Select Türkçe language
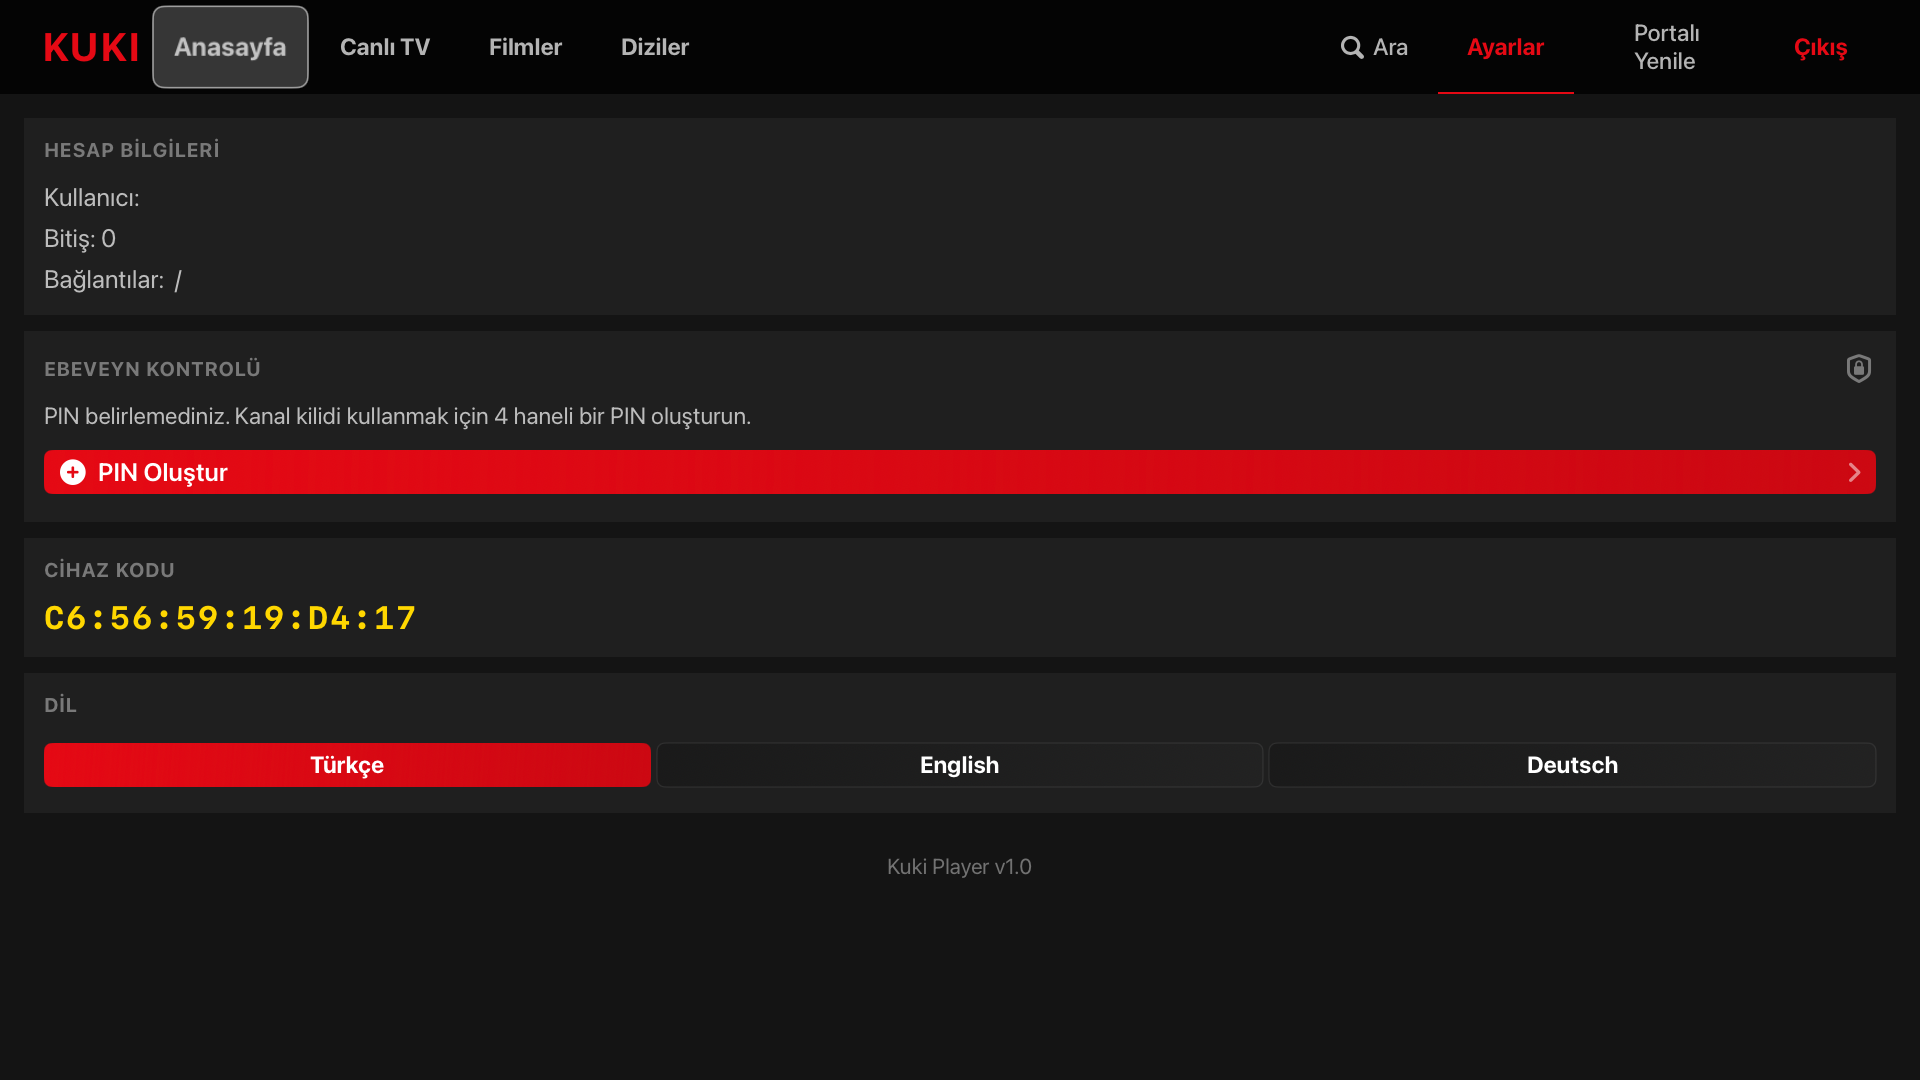This screenshot has width=1920, height=1080. coord(347,765)
